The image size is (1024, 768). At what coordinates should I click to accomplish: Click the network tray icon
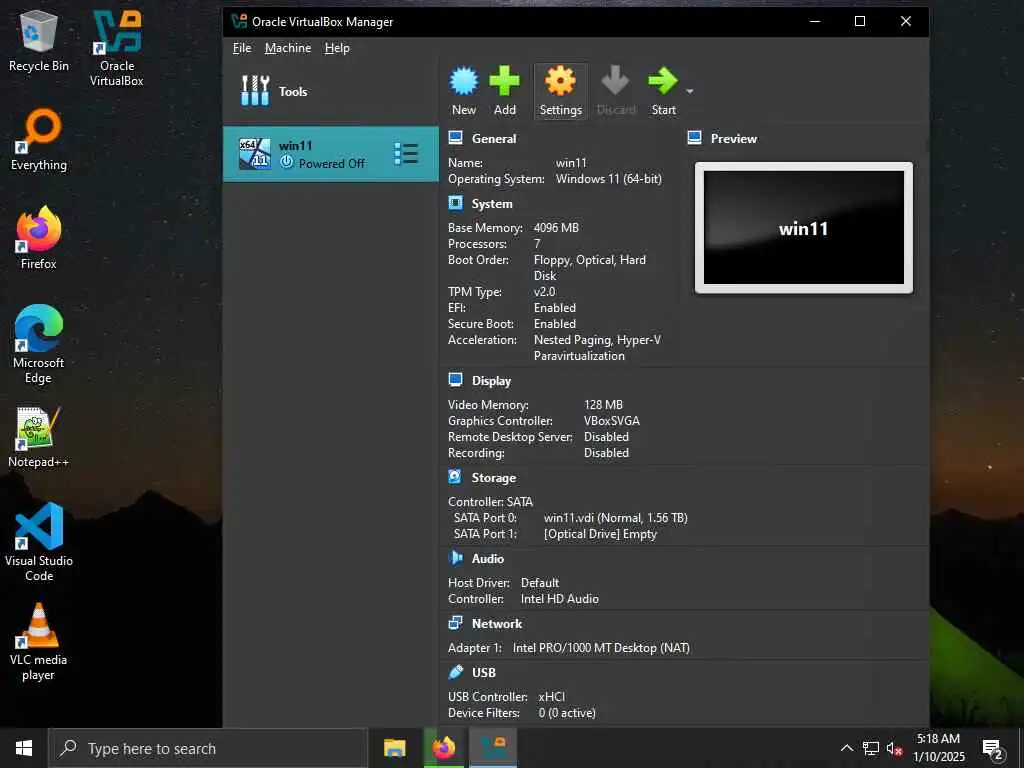[871, 748]
